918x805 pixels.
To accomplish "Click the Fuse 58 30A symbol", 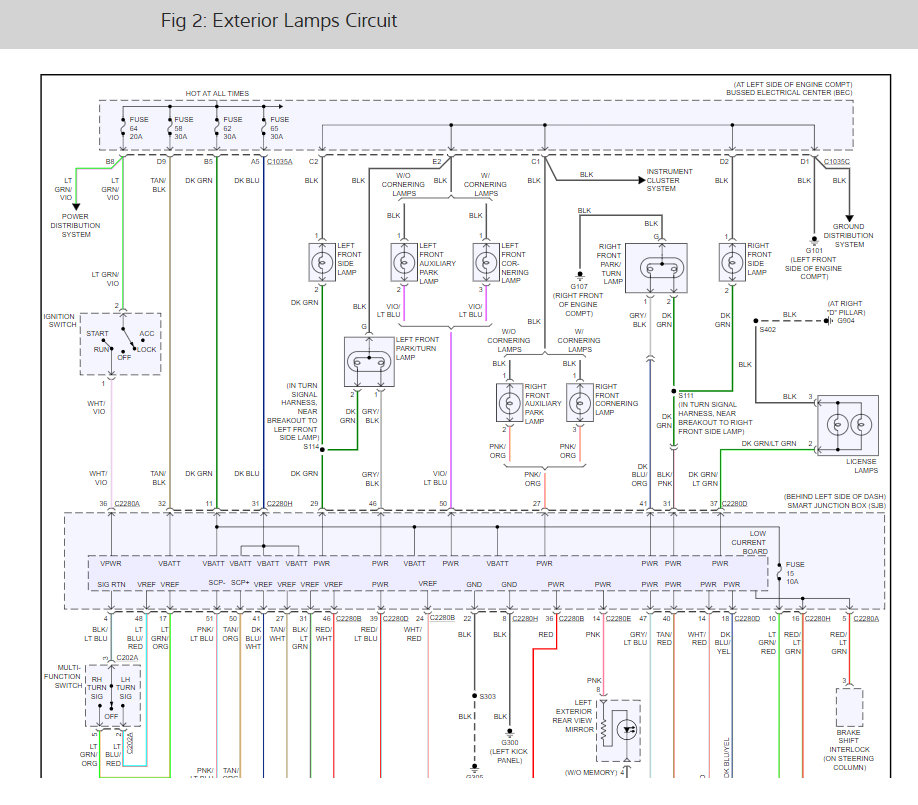I will (170, 128).
